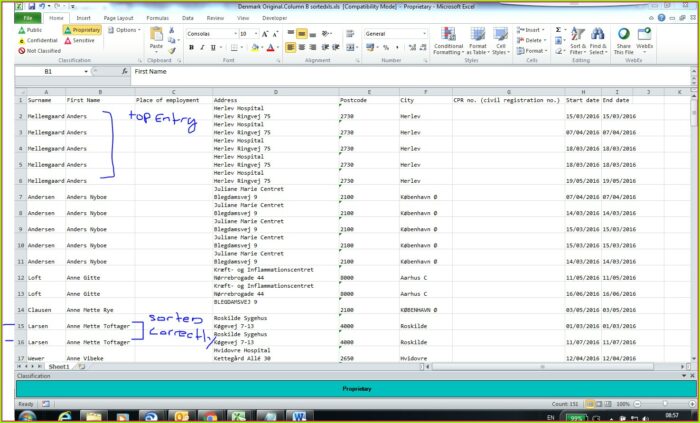
Task: Expand the Classification Options dropdown
Action: pos(124,30)
